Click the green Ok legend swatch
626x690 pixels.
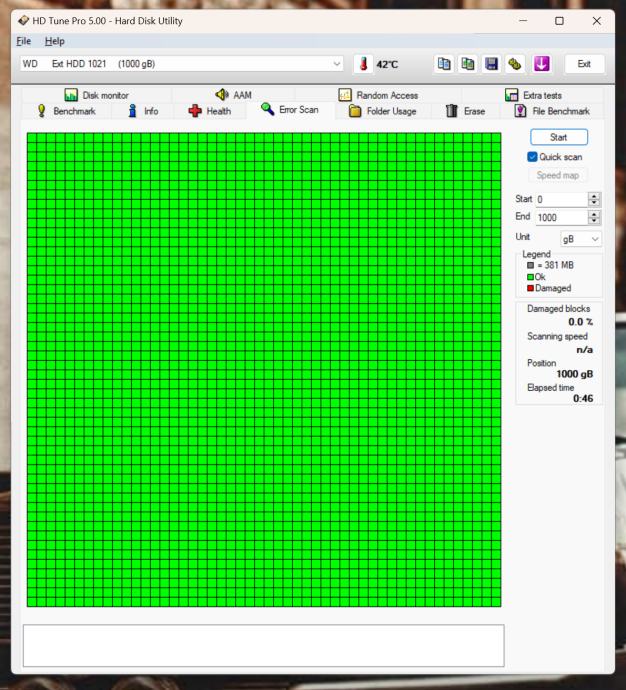[530, 277]
